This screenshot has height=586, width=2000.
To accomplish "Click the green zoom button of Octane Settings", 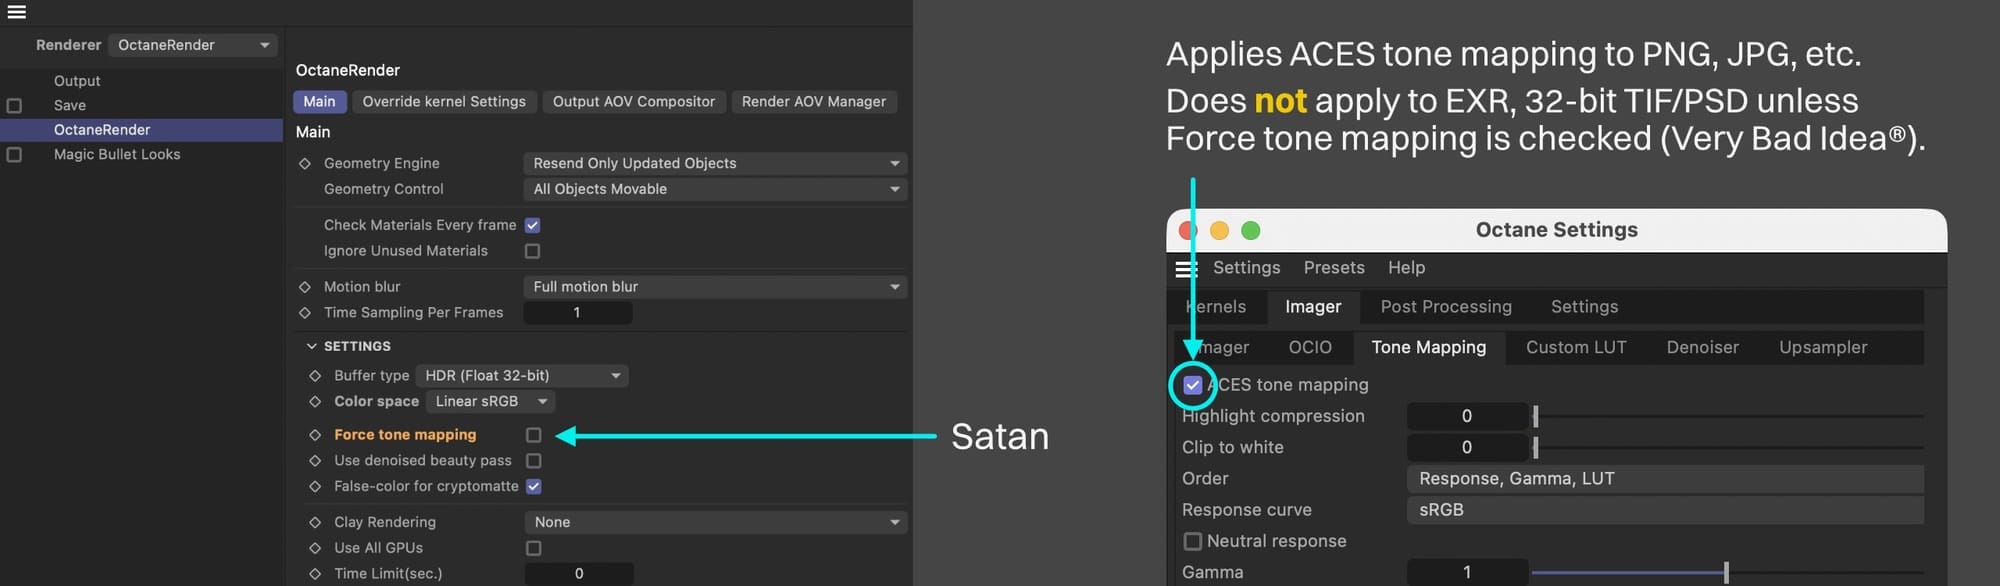I will pos(1250,231).
